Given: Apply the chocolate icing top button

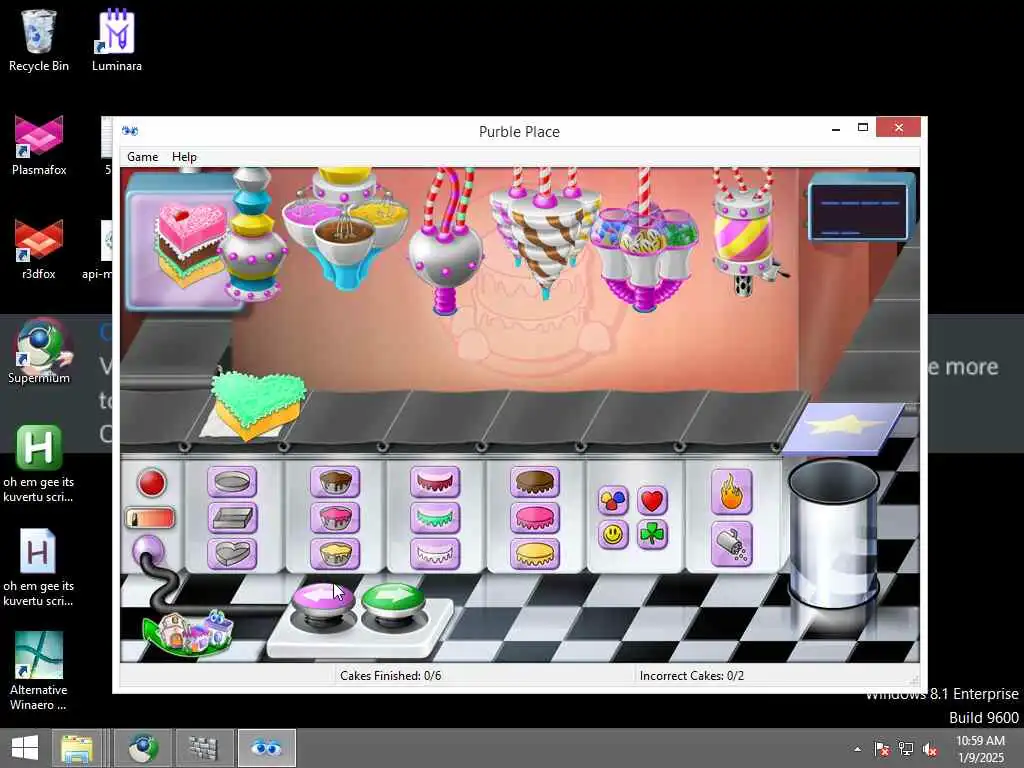Looking at the screenshot, I should (535, 482).
